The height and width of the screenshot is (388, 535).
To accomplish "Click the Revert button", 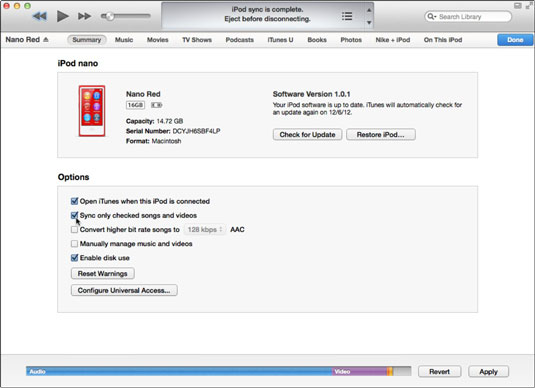I will (x=439, y=371).
